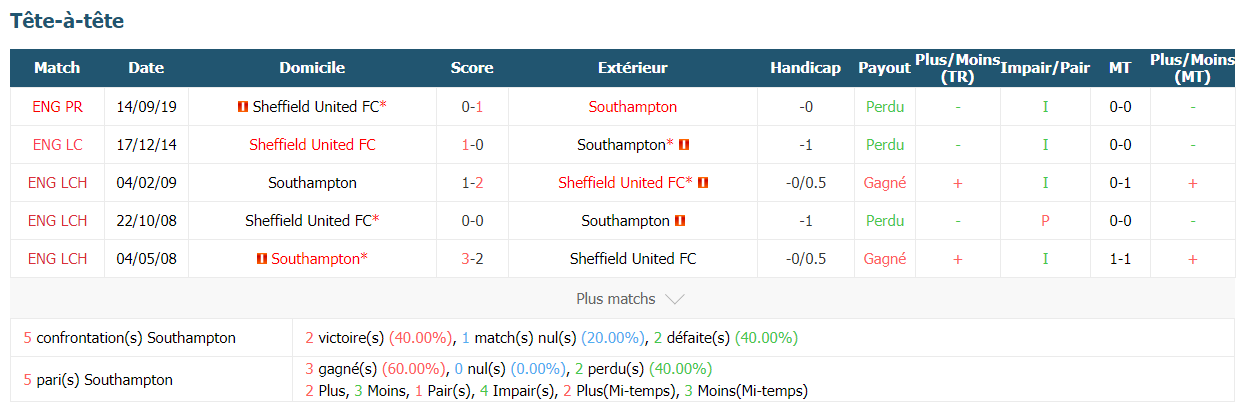Click the Tête-à-tête section heading
The image size is (1245, 411).
pos(67,20)
